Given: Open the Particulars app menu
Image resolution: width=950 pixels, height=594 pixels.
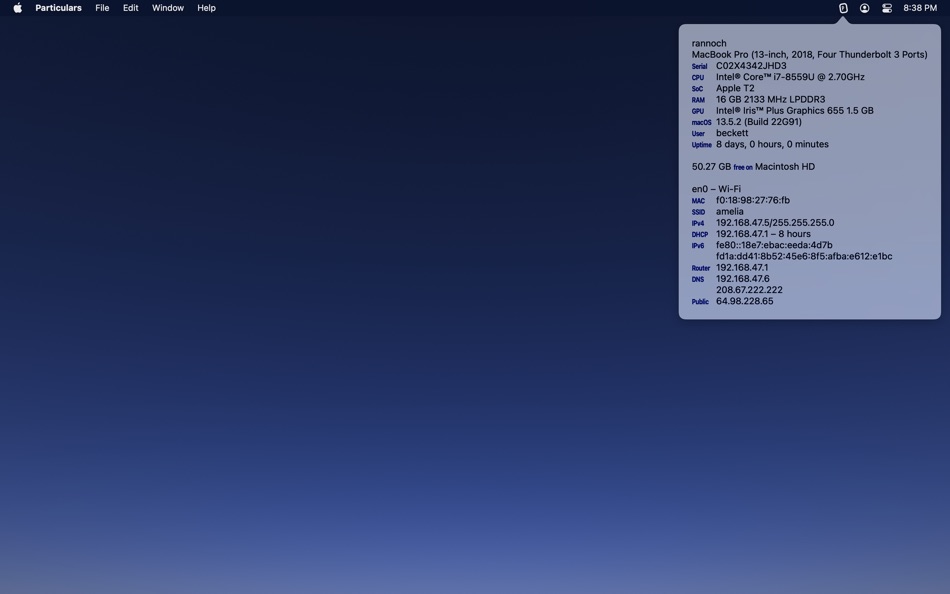Looking at the screenshot, I should pyautogui.click(x=58, y=8).
